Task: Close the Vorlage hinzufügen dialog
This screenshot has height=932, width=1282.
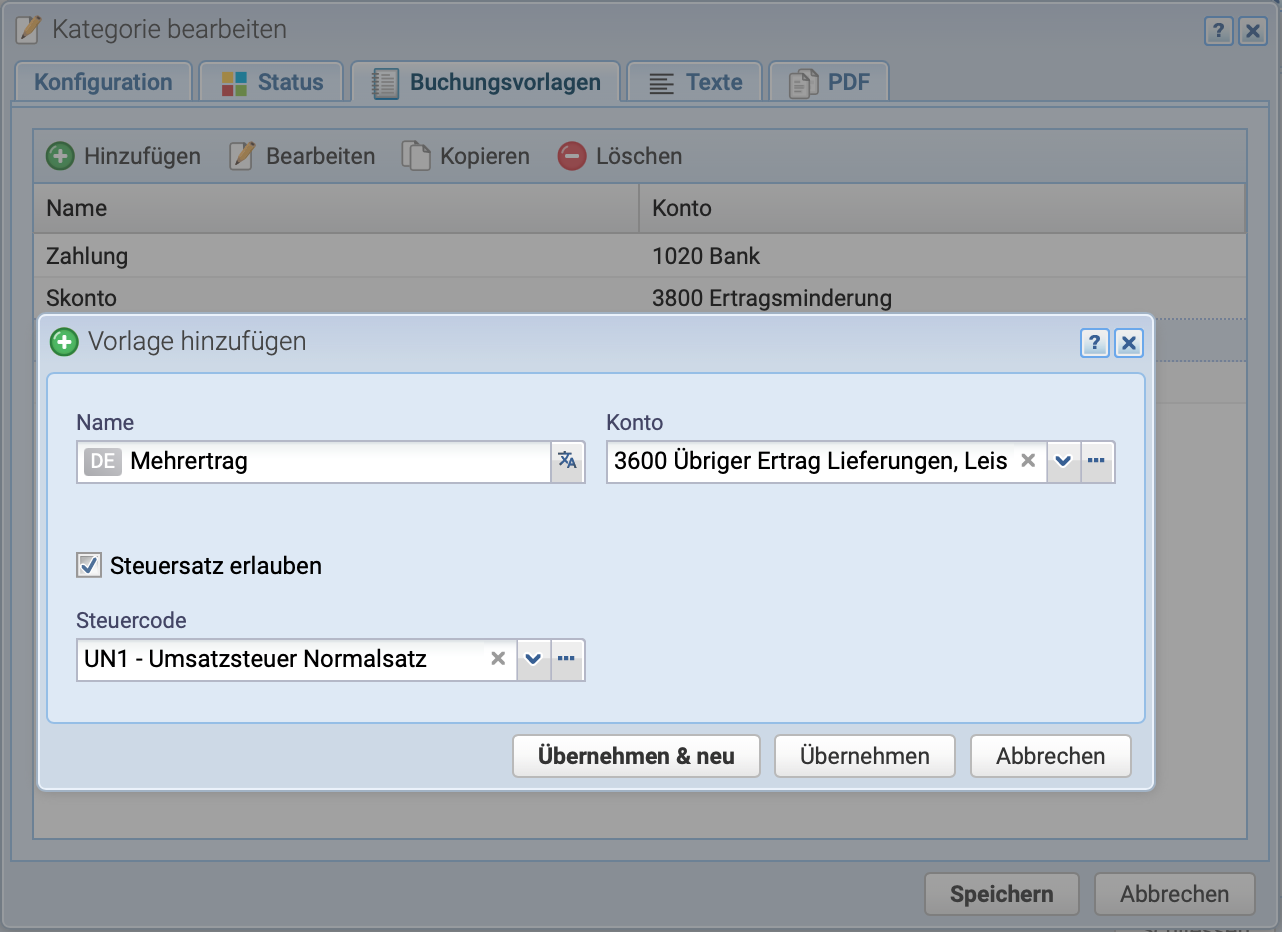Action: pyautogui.click(x=1128, y=343)
